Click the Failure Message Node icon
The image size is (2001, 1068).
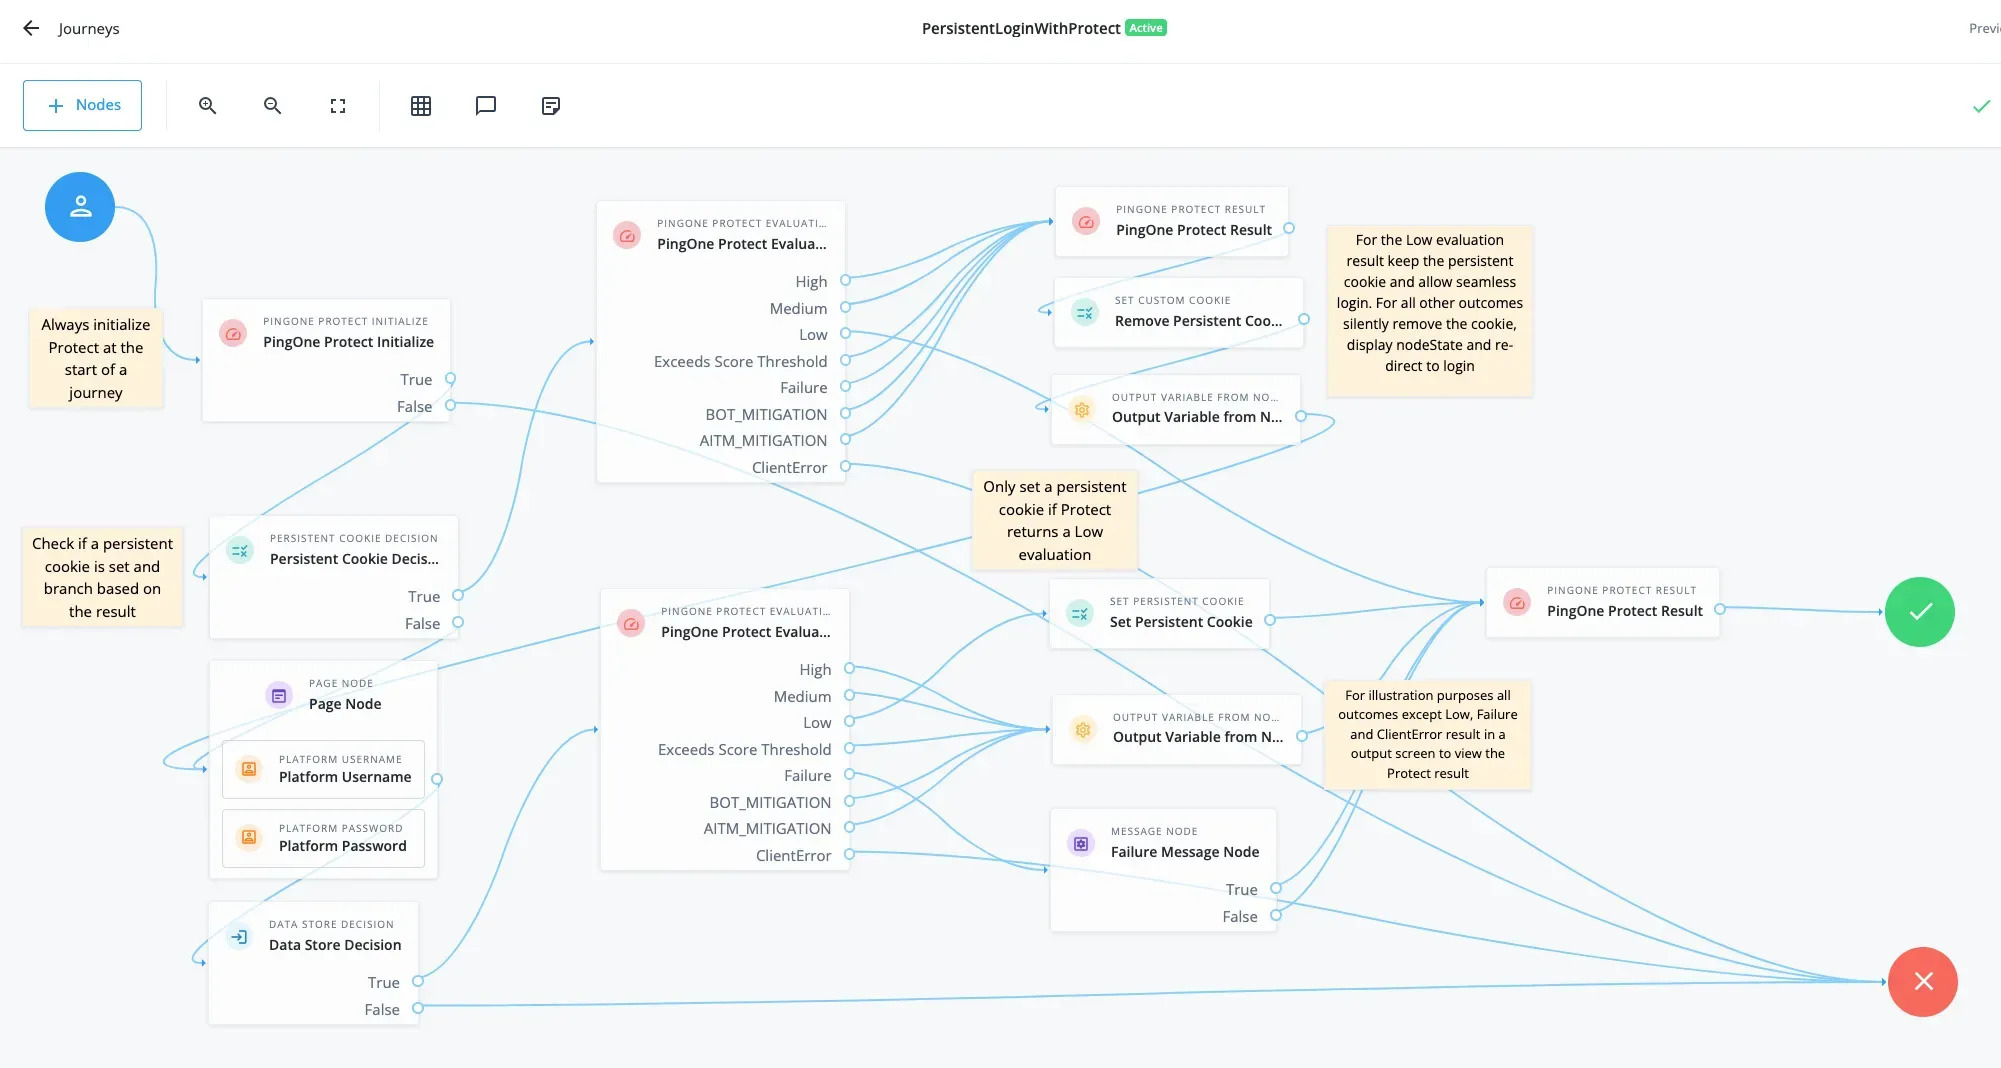point(1081,843)
